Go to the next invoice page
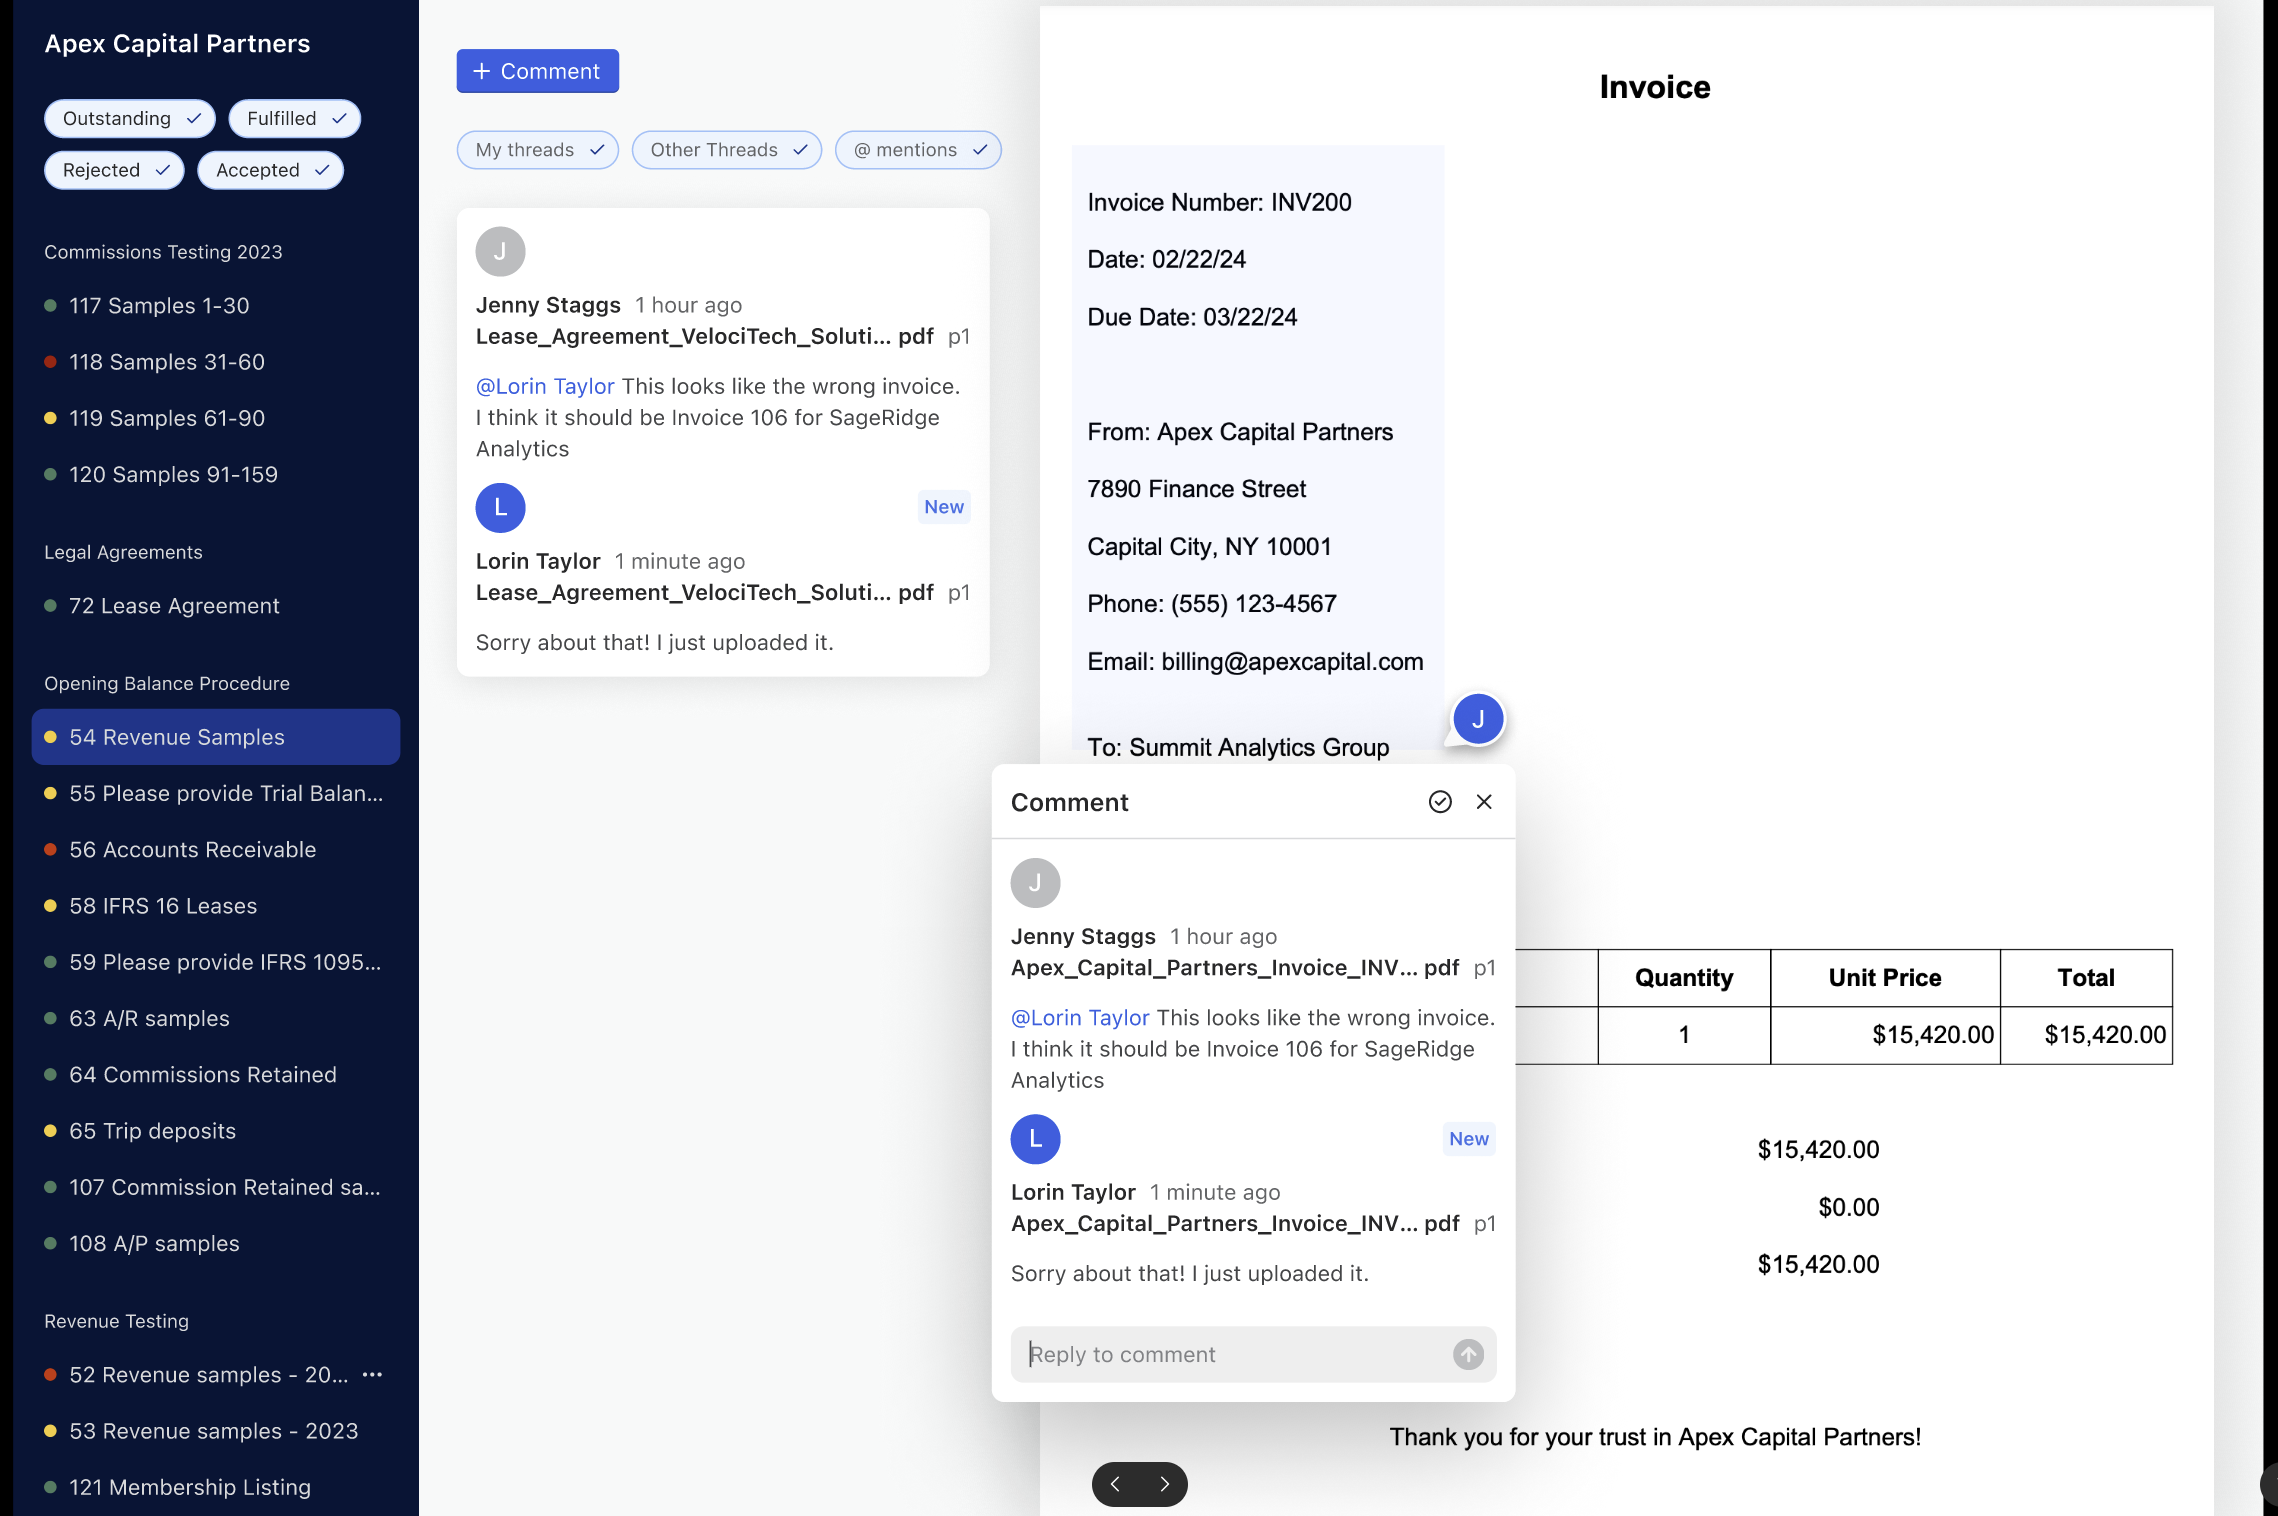 tap(1163, 1484)
